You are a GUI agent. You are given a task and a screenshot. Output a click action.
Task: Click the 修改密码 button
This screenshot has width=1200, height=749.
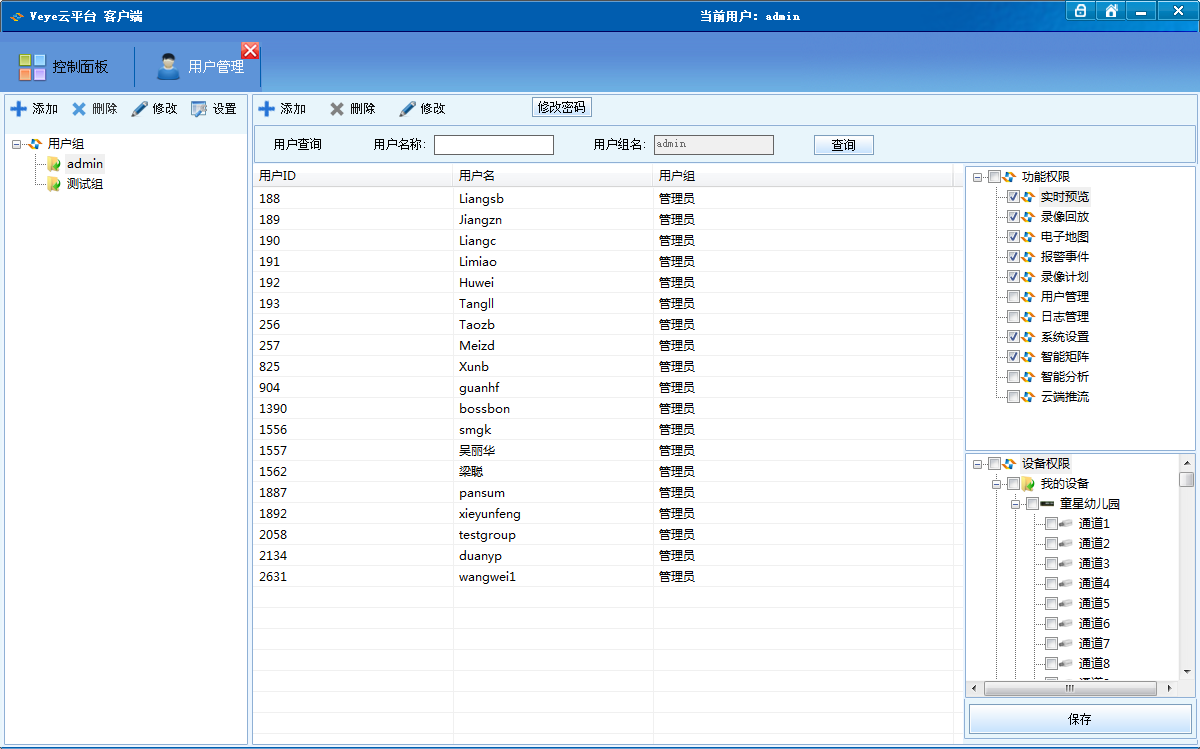(x=561, y=108)
